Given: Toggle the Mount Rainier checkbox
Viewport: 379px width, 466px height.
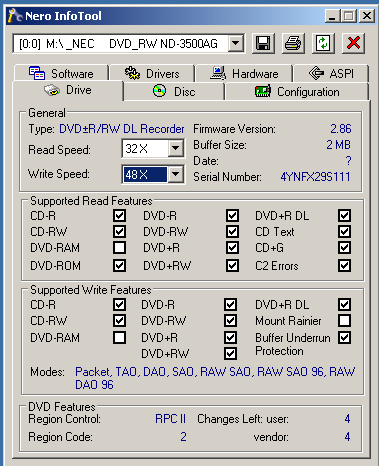Looking at the screenshot, I should (x=344, y=321).
